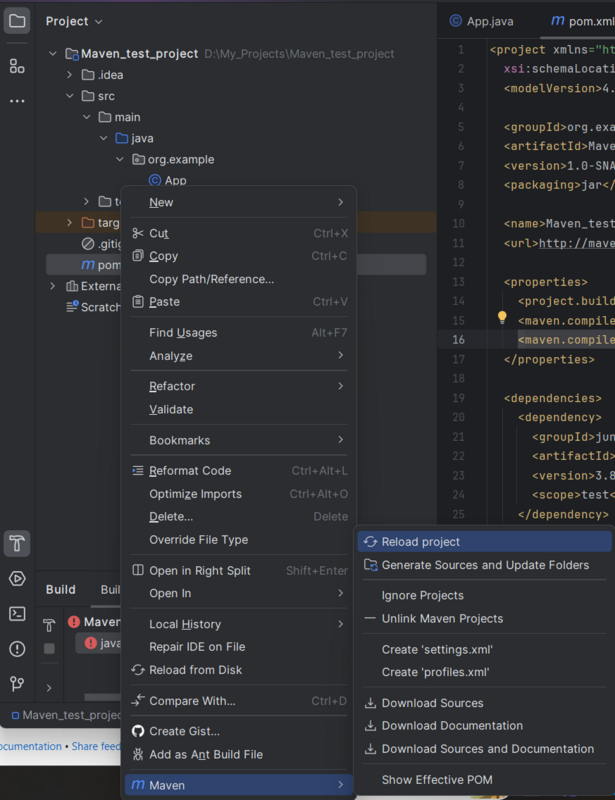Open the Git tool window icon

click(x=17, y=683)
